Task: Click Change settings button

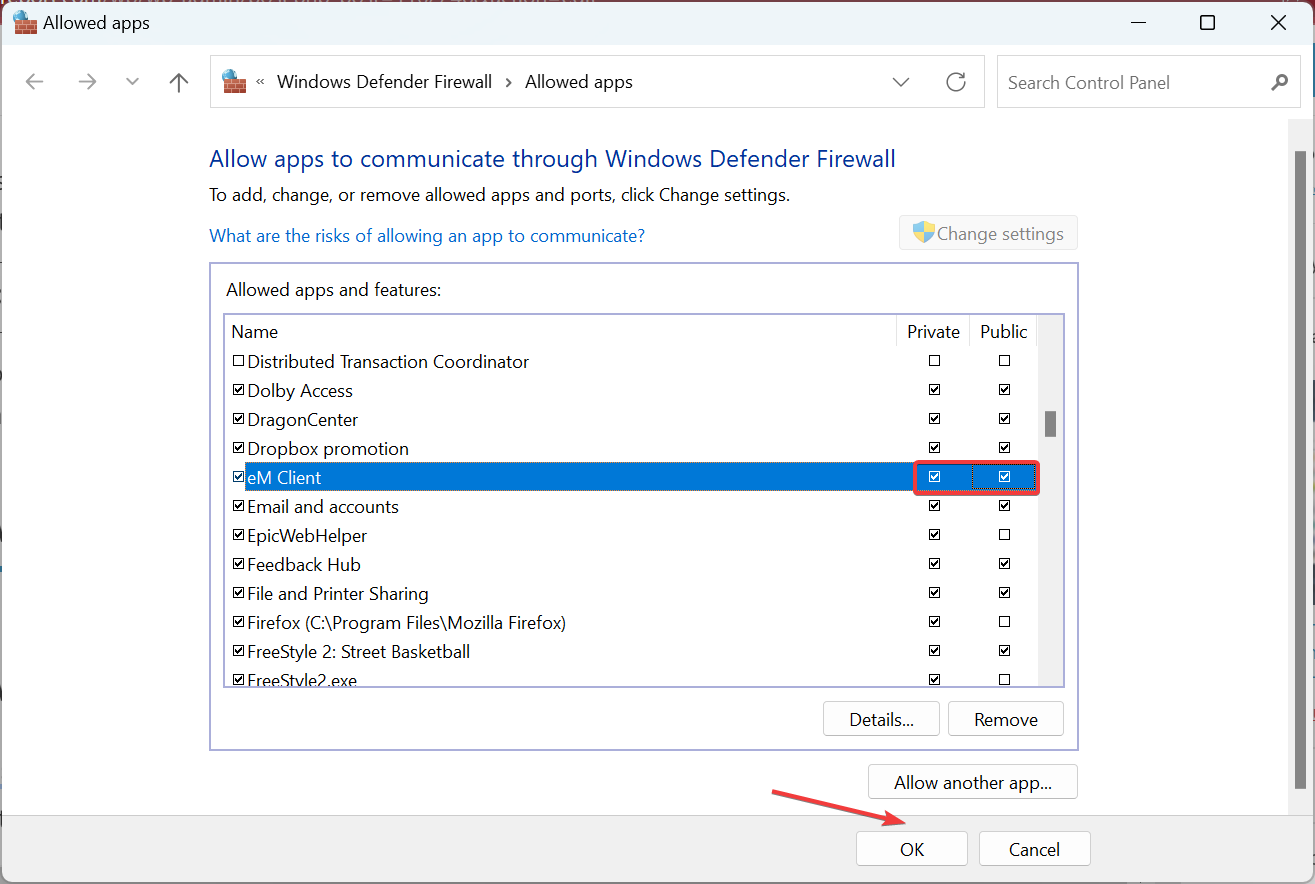Action: (988, 233)
